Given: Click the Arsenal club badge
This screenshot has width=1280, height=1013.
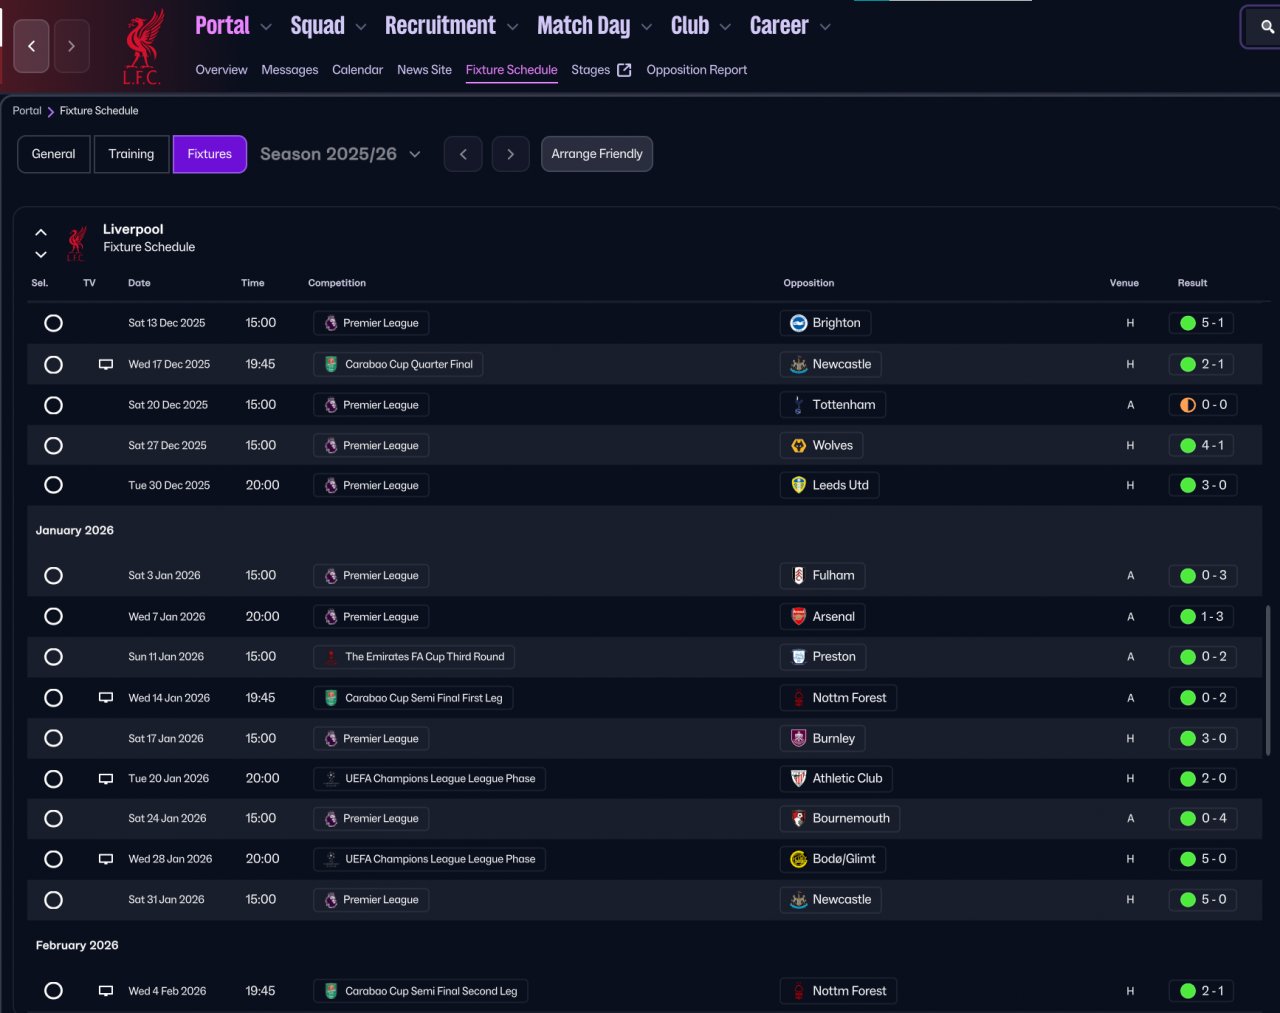Looking at the screenshot, I should 798,617.
